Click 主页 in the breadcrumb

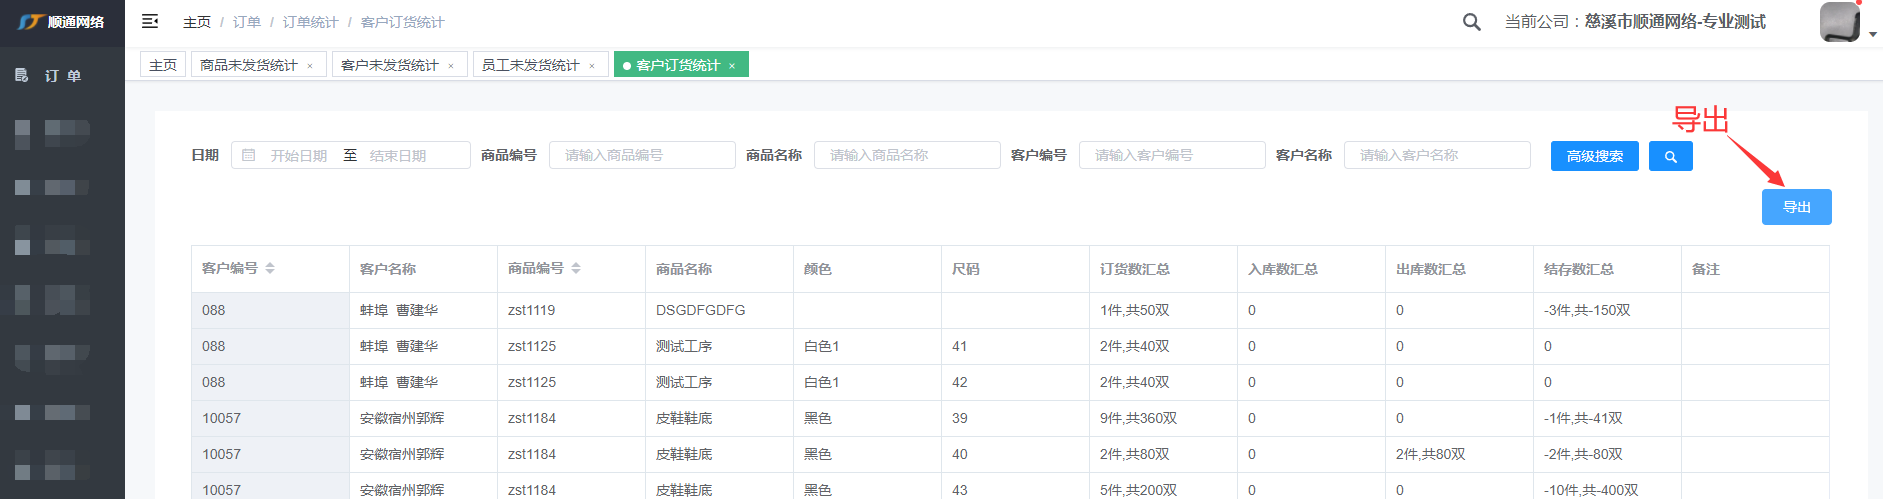[197, 22]
